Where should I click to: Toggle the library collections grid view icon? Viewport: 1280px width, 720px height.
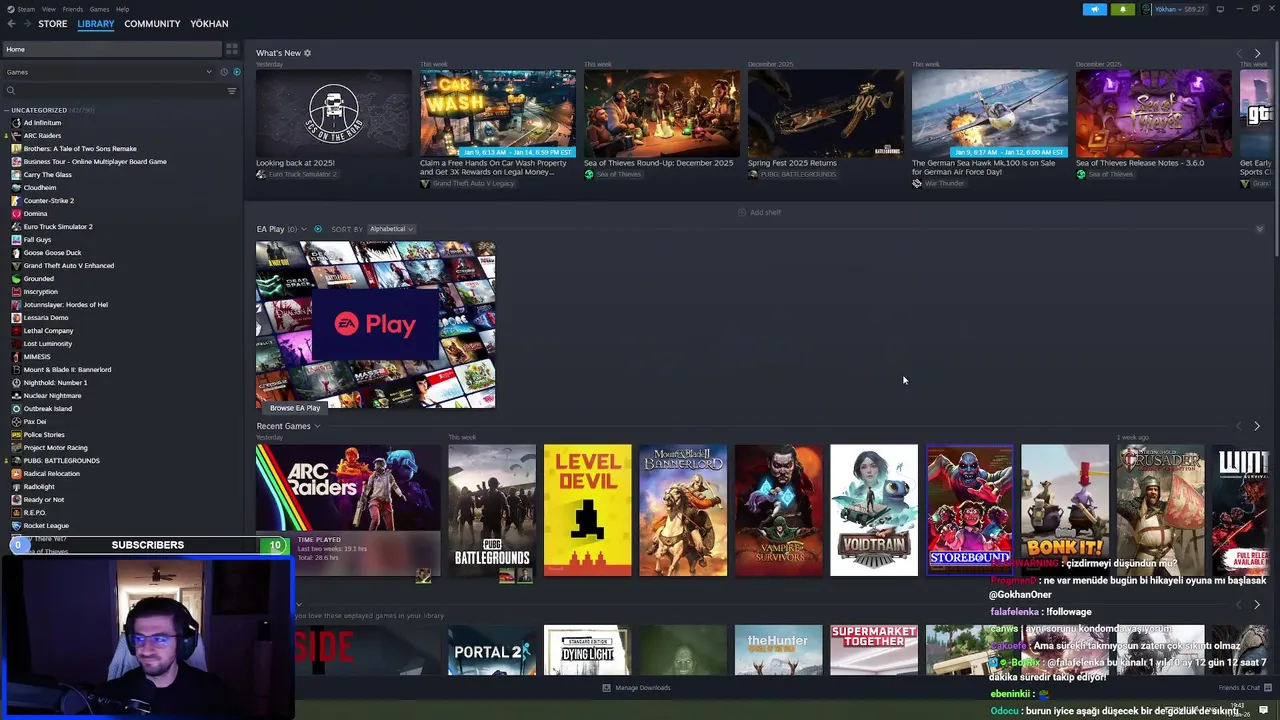(232, 49)
